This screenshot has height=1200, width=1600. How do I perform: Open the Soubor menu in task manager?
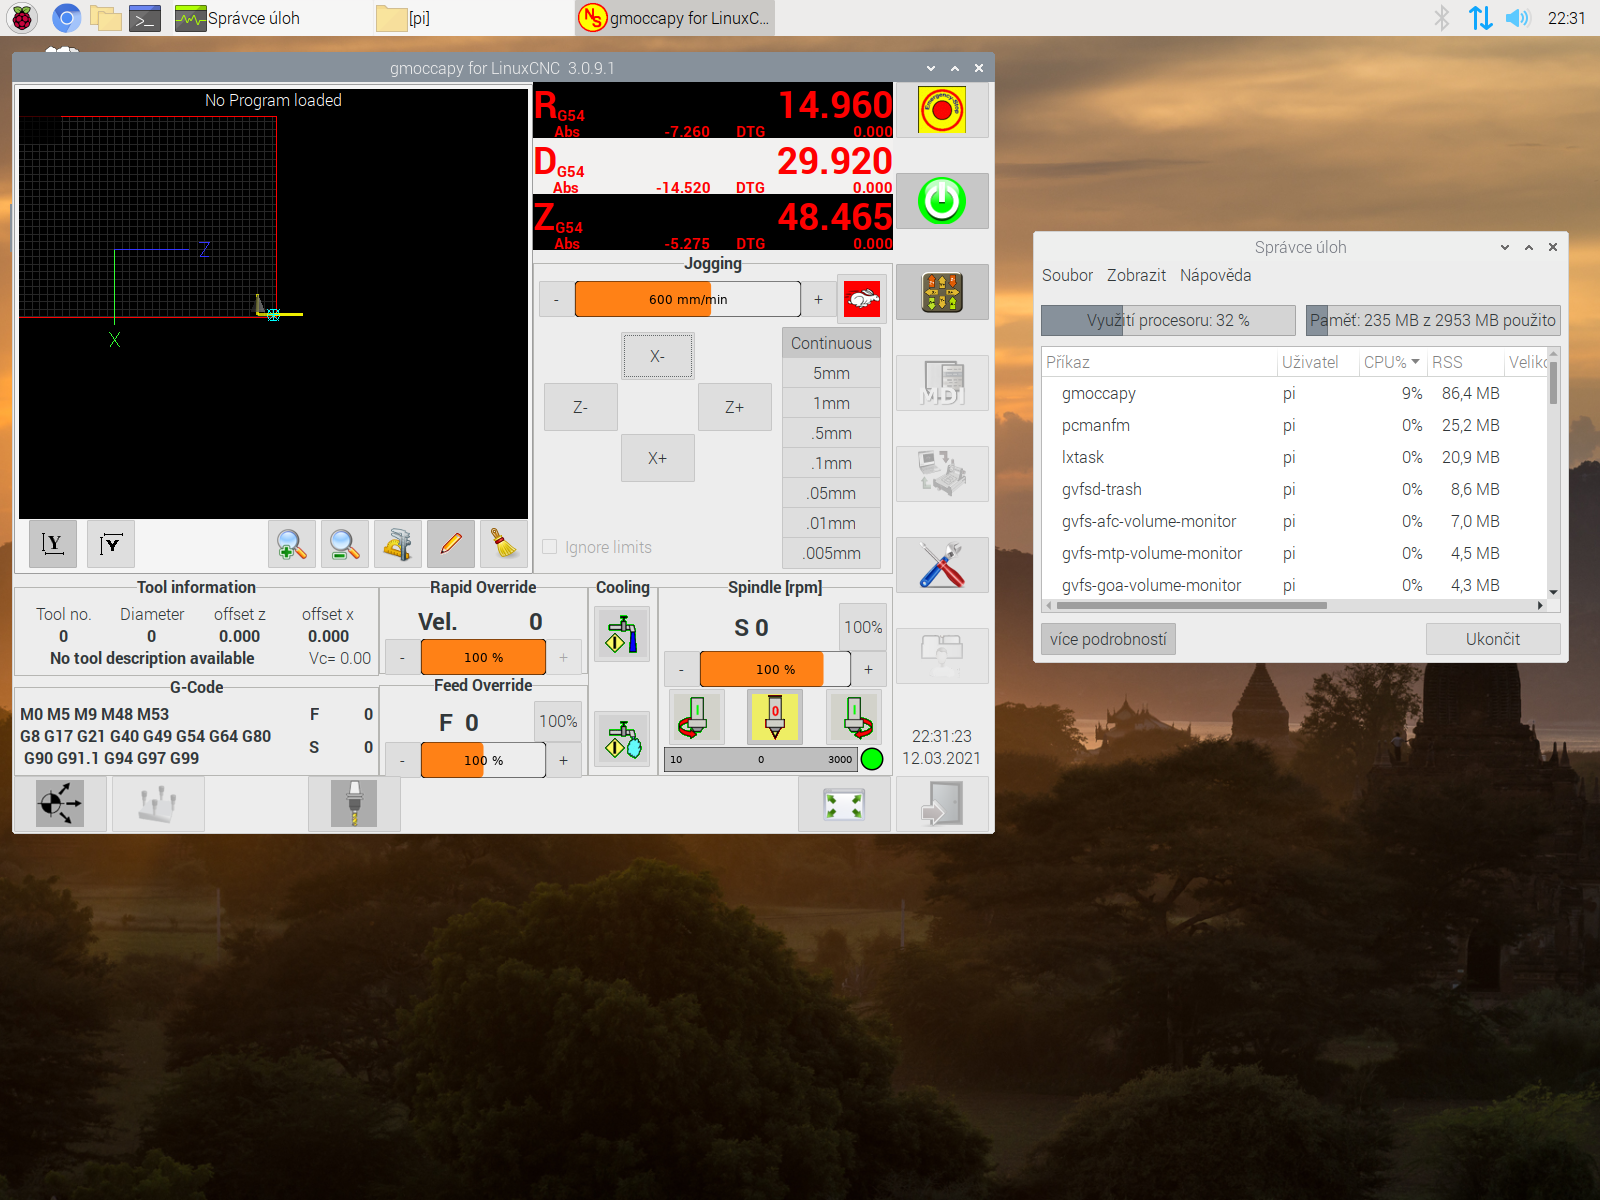(x=1067, y=275)
